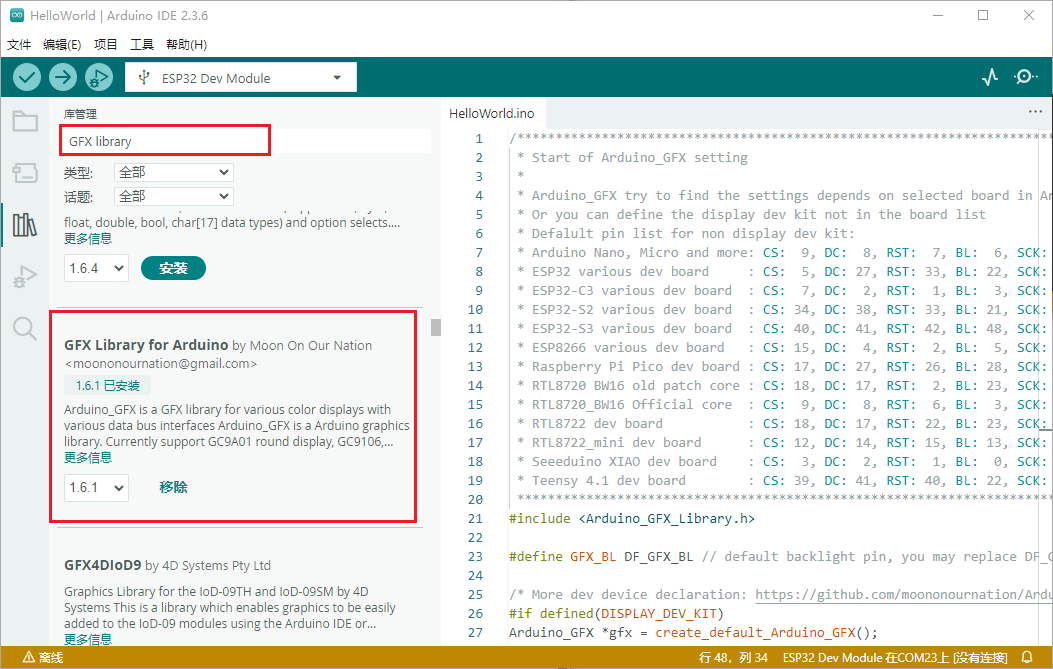This screenshot has width=1053, height=669.
Task: Open the 1.6.4 version dropdown
Action: (96, 268)
